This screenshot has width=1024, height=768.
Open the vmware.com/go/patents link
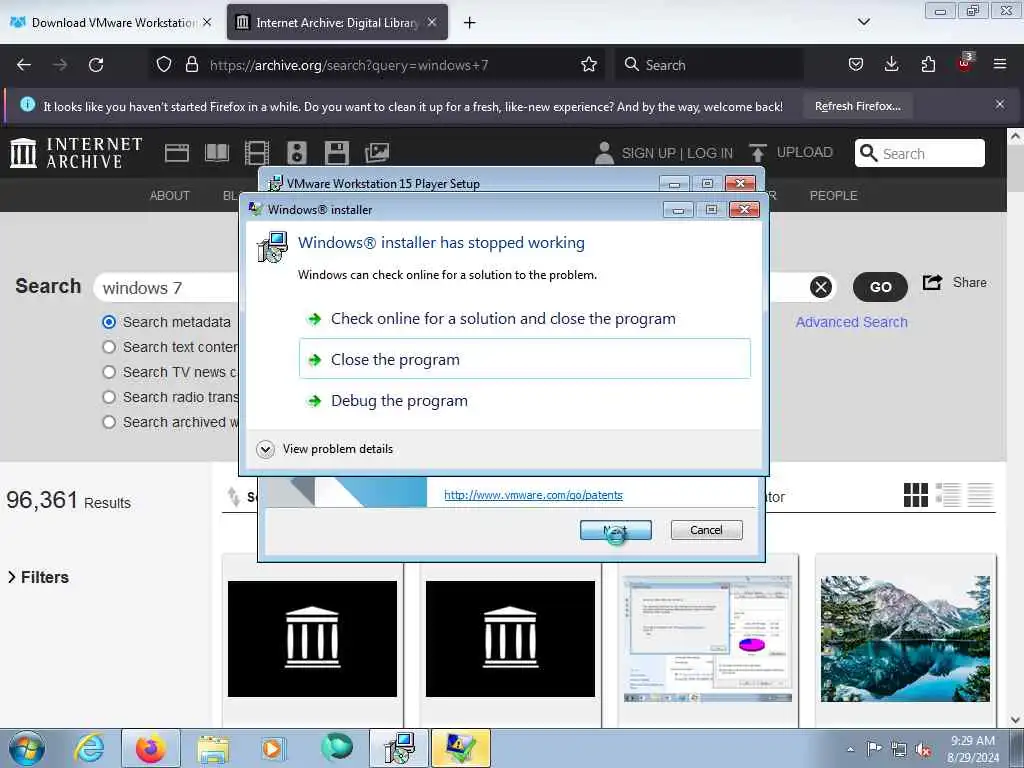(x=533, y=495)
